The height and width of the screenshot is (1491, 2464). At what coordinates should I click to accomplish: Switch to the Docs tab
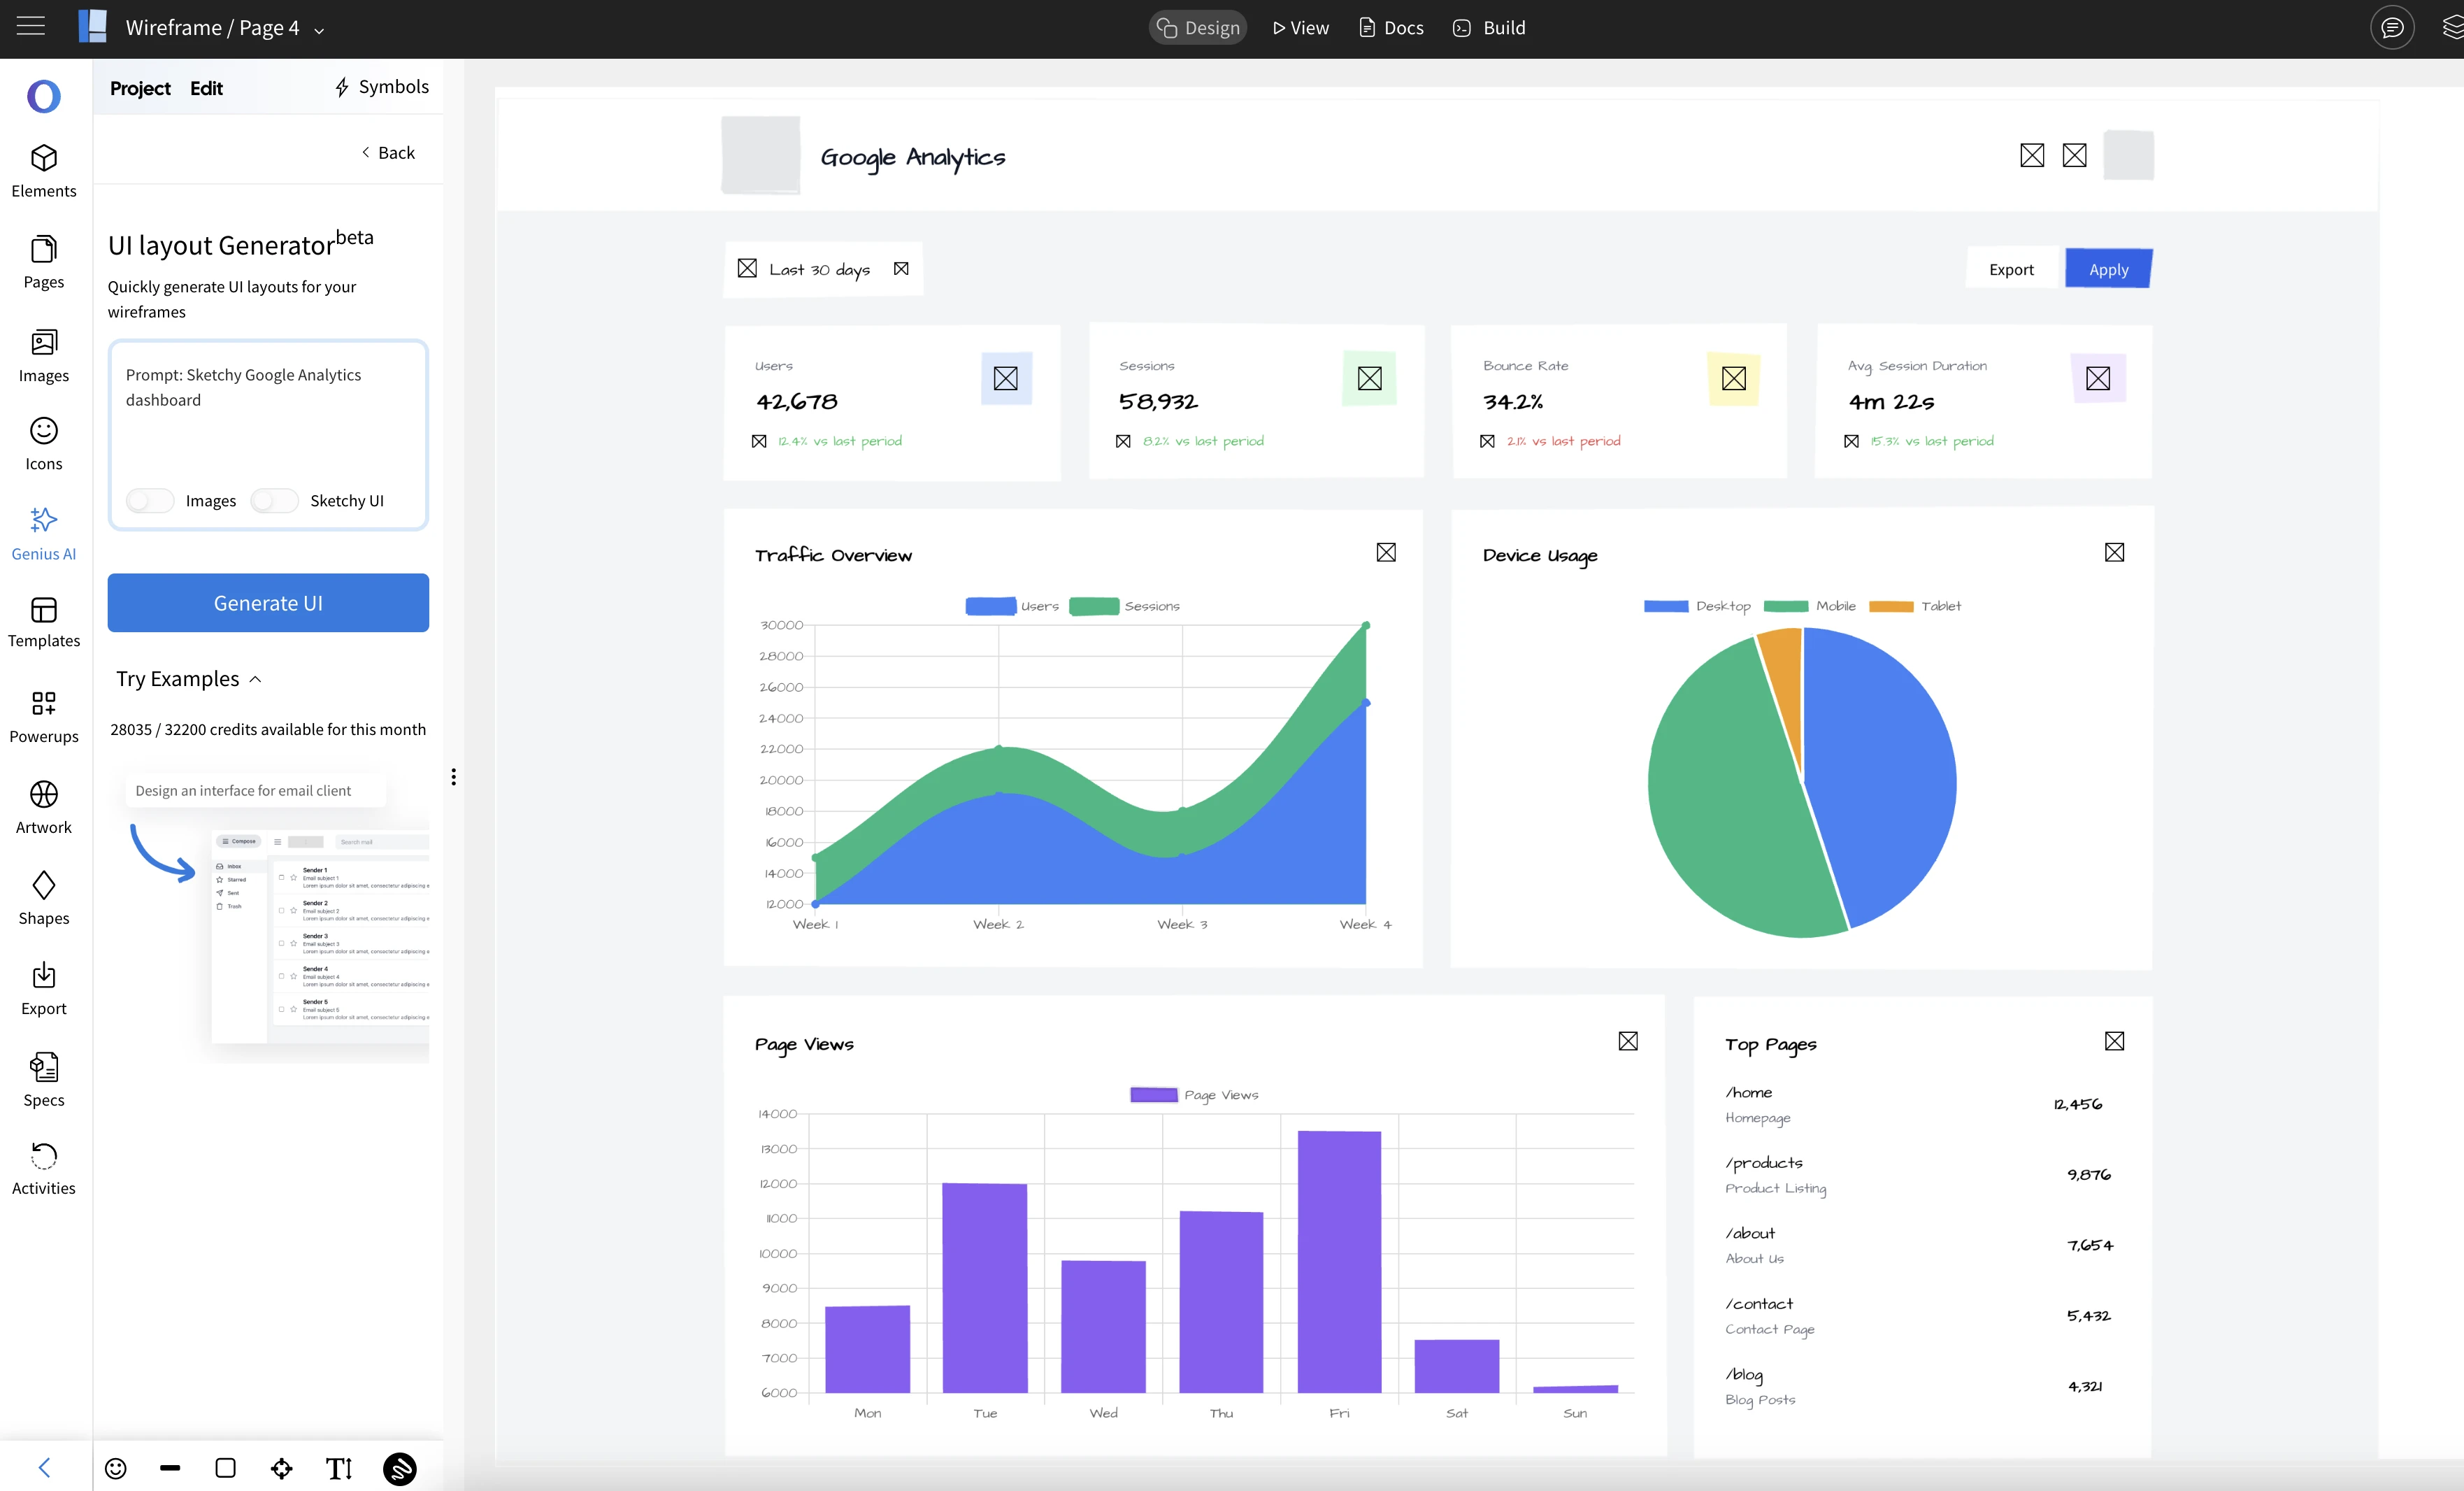[1391, 28]
